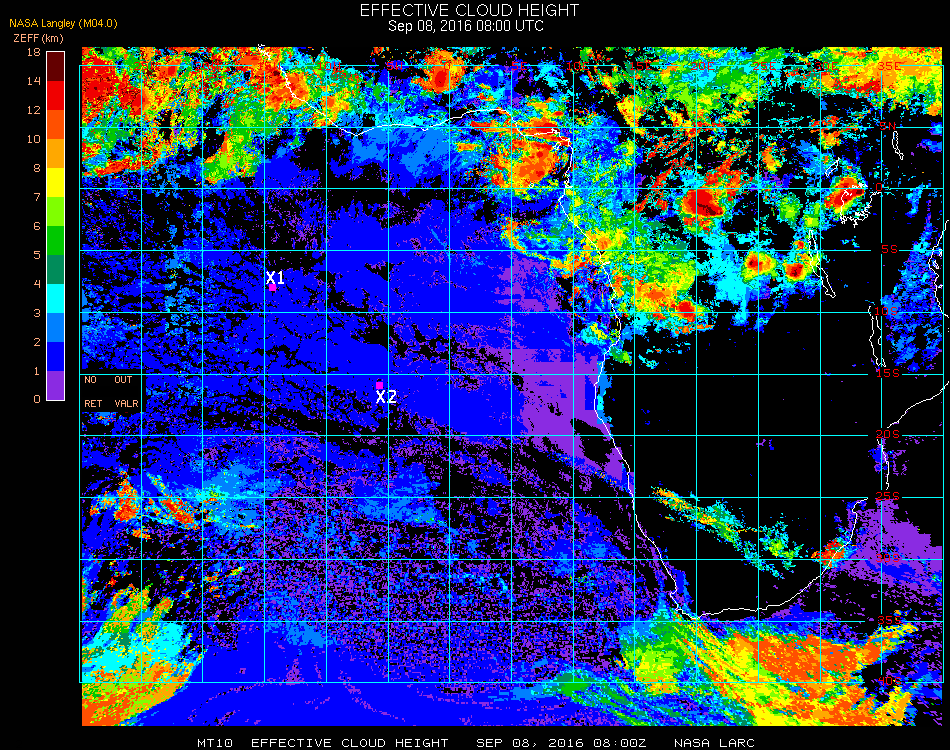Click the X2 magenta marker on the map
Screen dimensions: 950x750
(379, 385)
